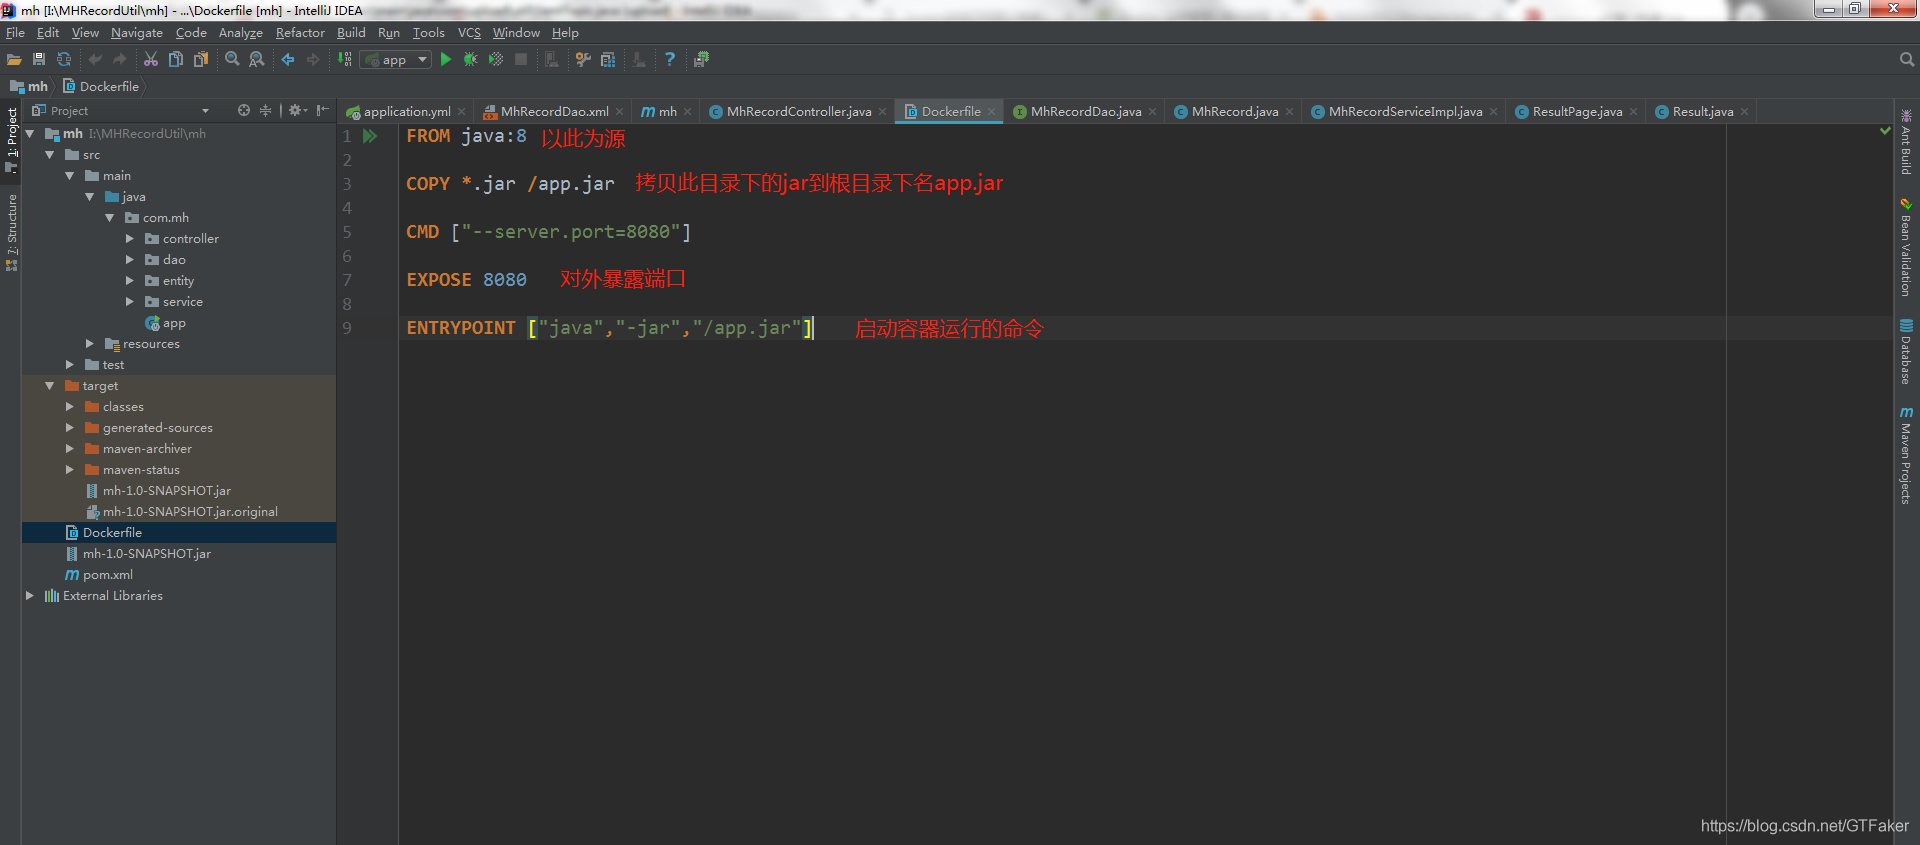Click the Redo arrow icon
The height and width of the screenshot is (845, 1920).
pyautogui.click(x=120, y=60)
